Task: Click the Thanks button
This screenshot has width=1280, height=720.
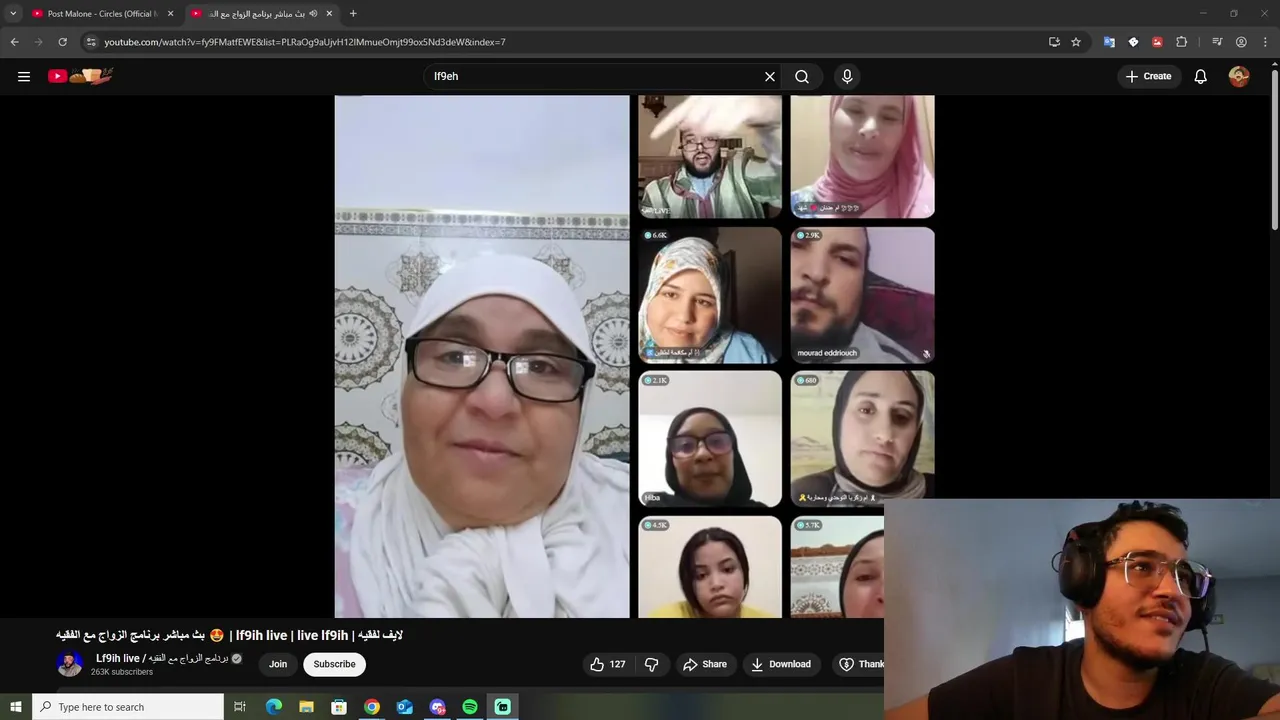Action: tap(860, 664)
